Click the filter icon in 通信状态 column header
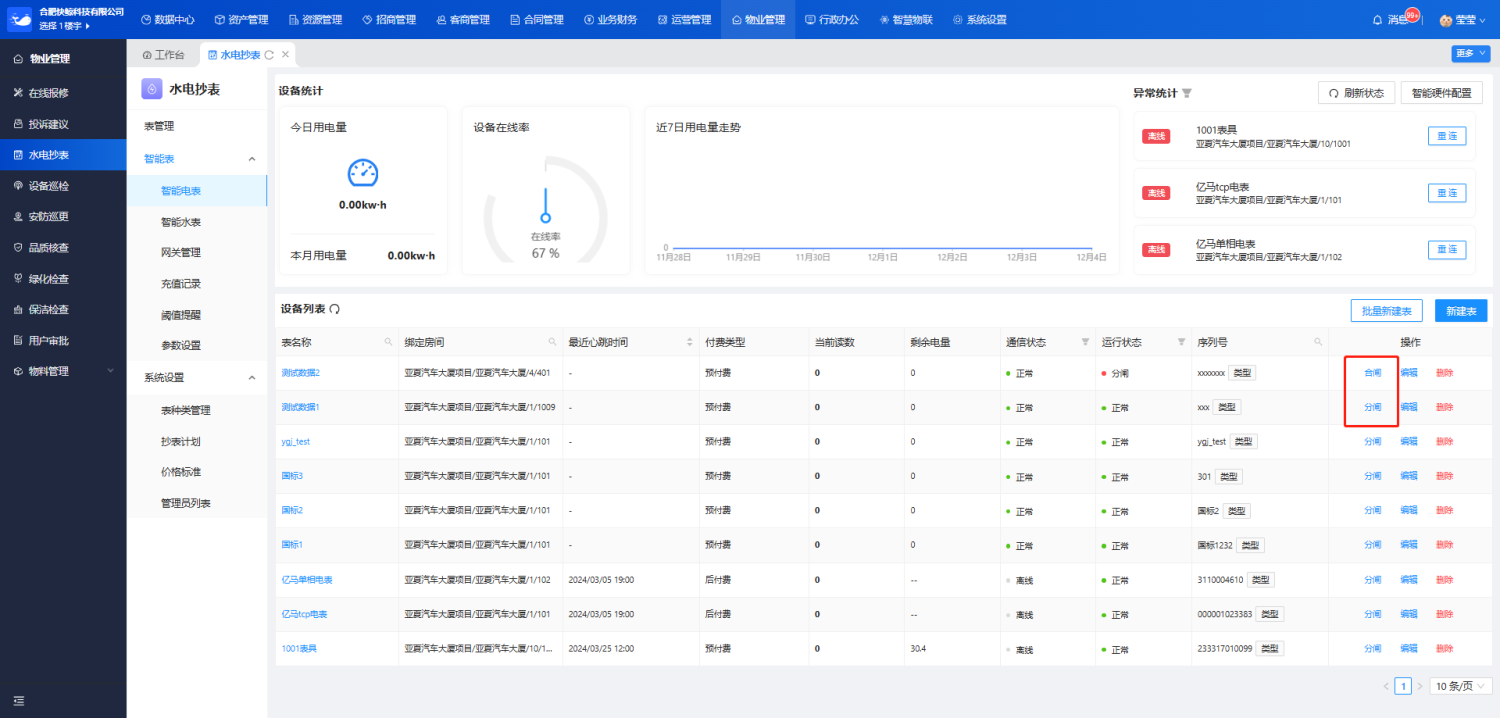 pyautogui.click(x=1085, y=342)
